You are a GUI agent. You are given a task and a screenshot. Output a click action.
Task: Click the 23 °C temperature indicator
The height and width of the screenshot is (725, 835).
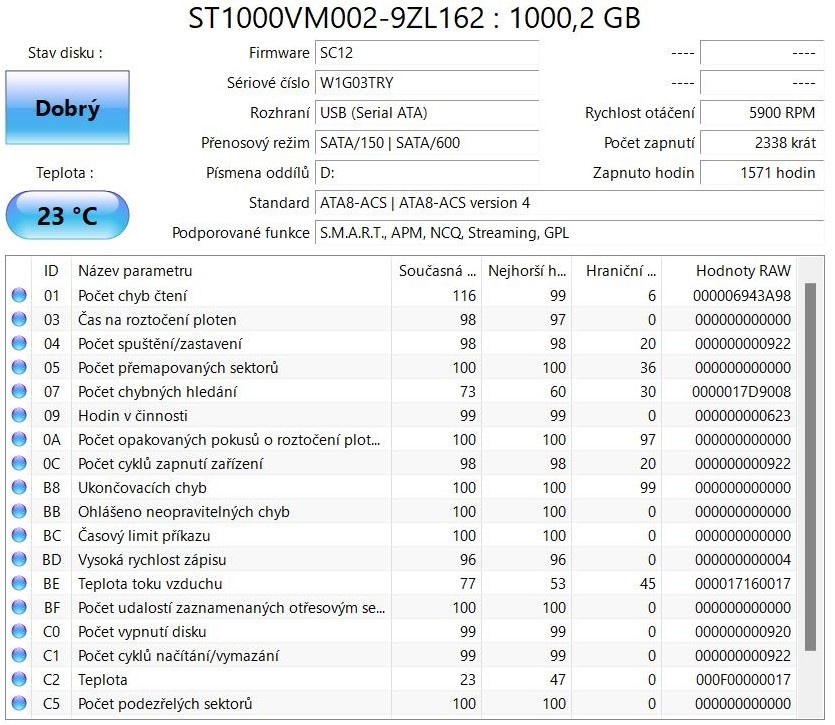67,215
